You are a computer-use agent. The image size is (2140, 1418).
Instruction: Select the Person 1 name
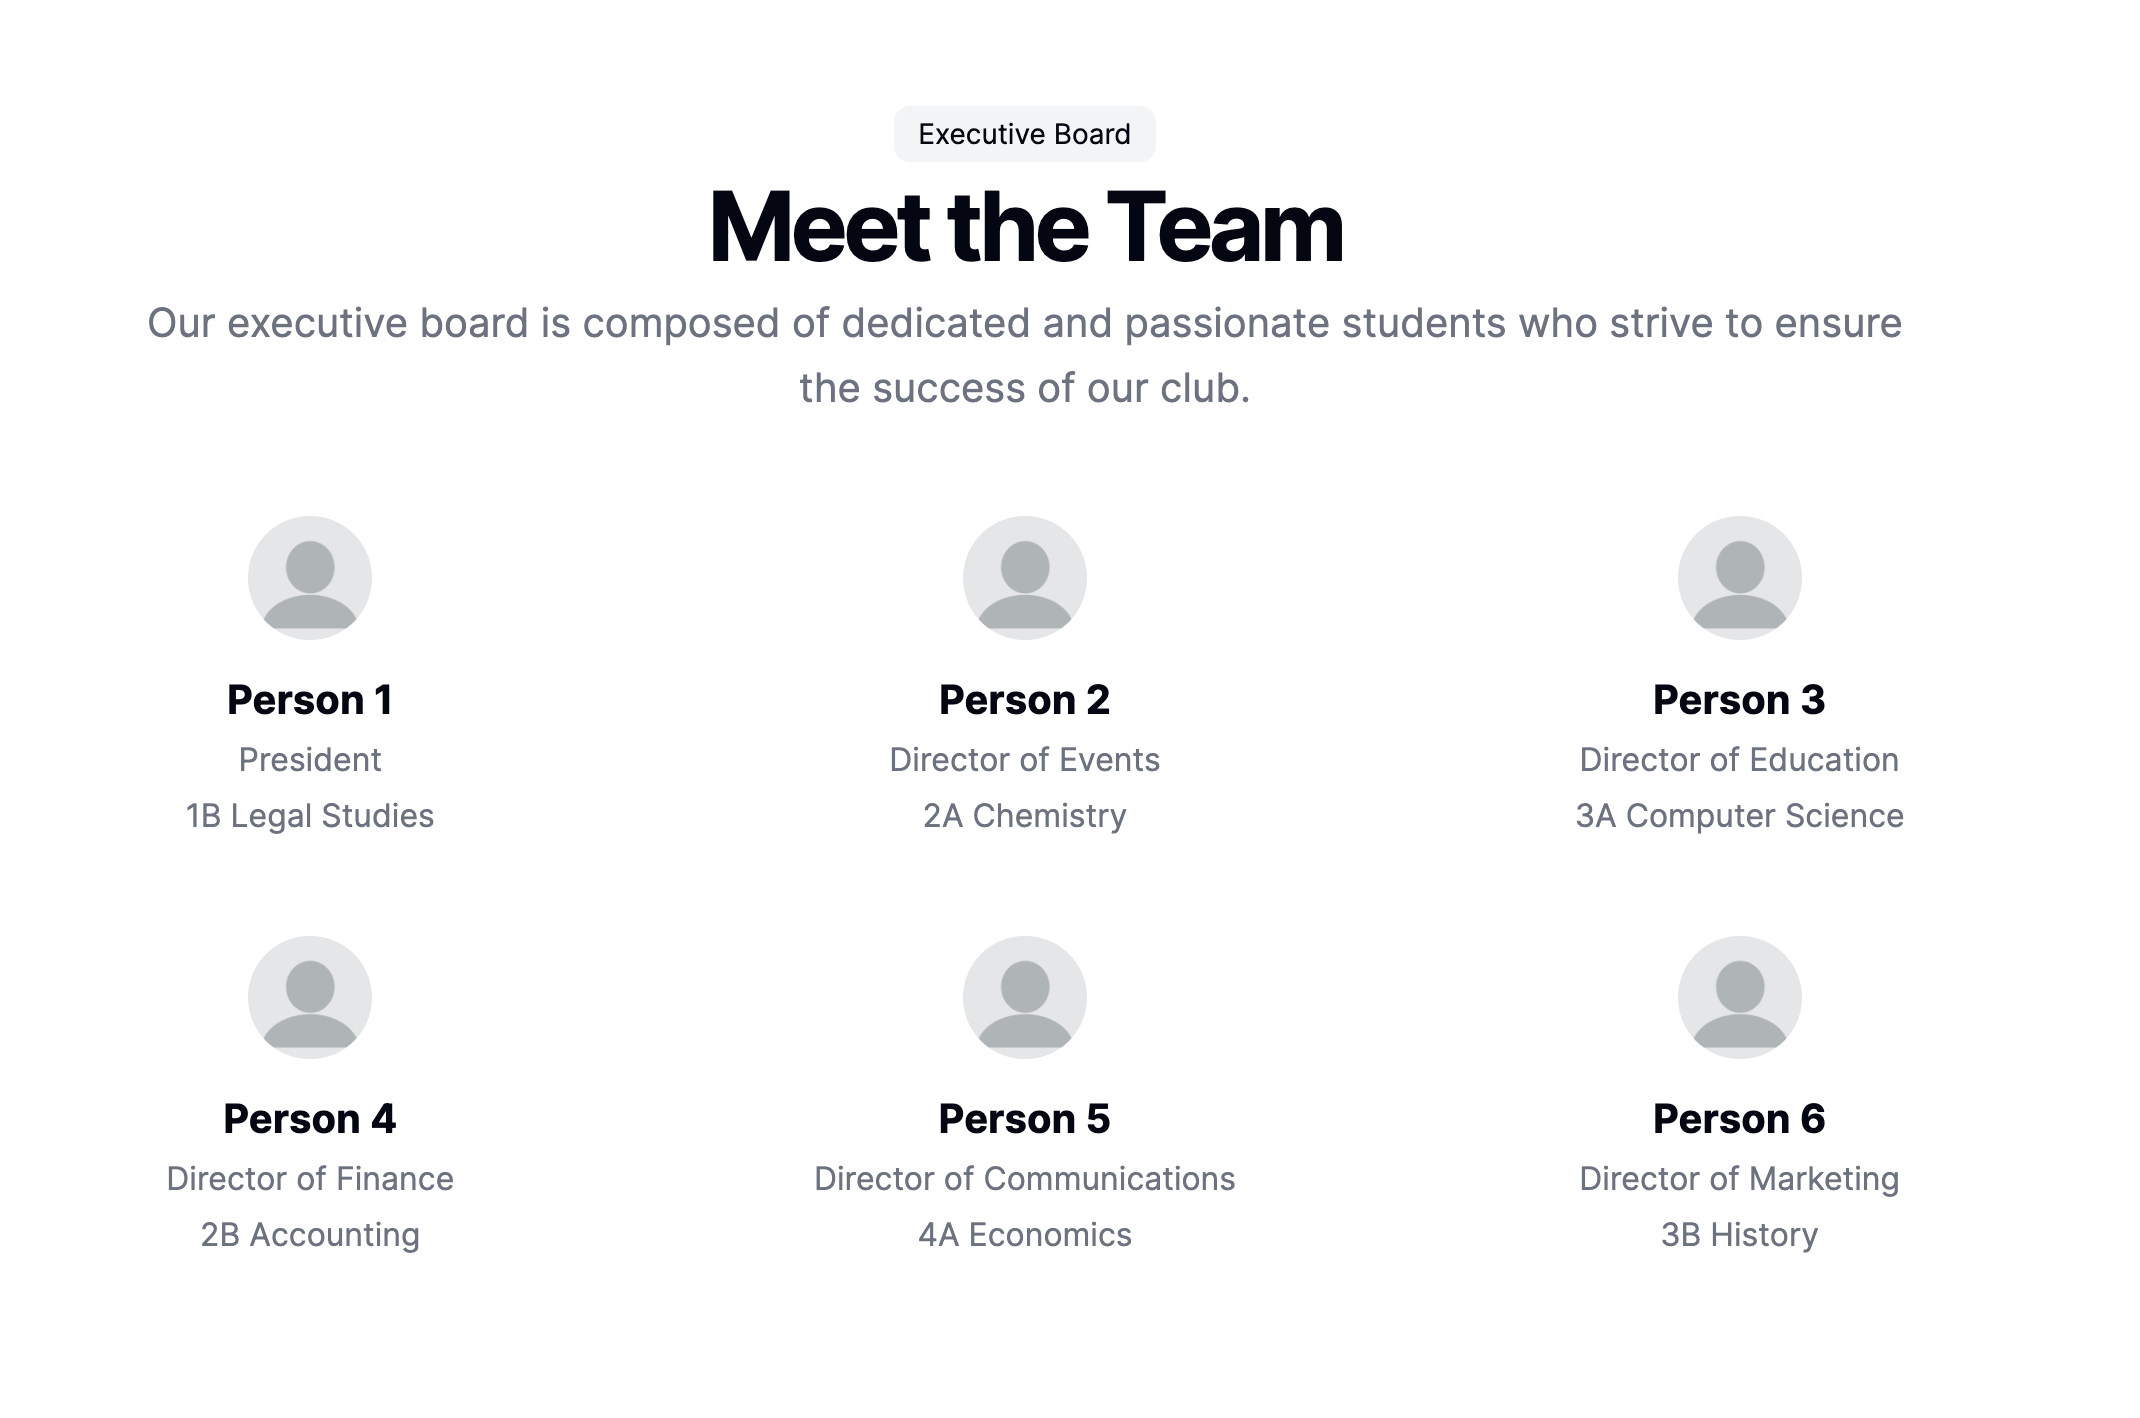coord(310,700)
